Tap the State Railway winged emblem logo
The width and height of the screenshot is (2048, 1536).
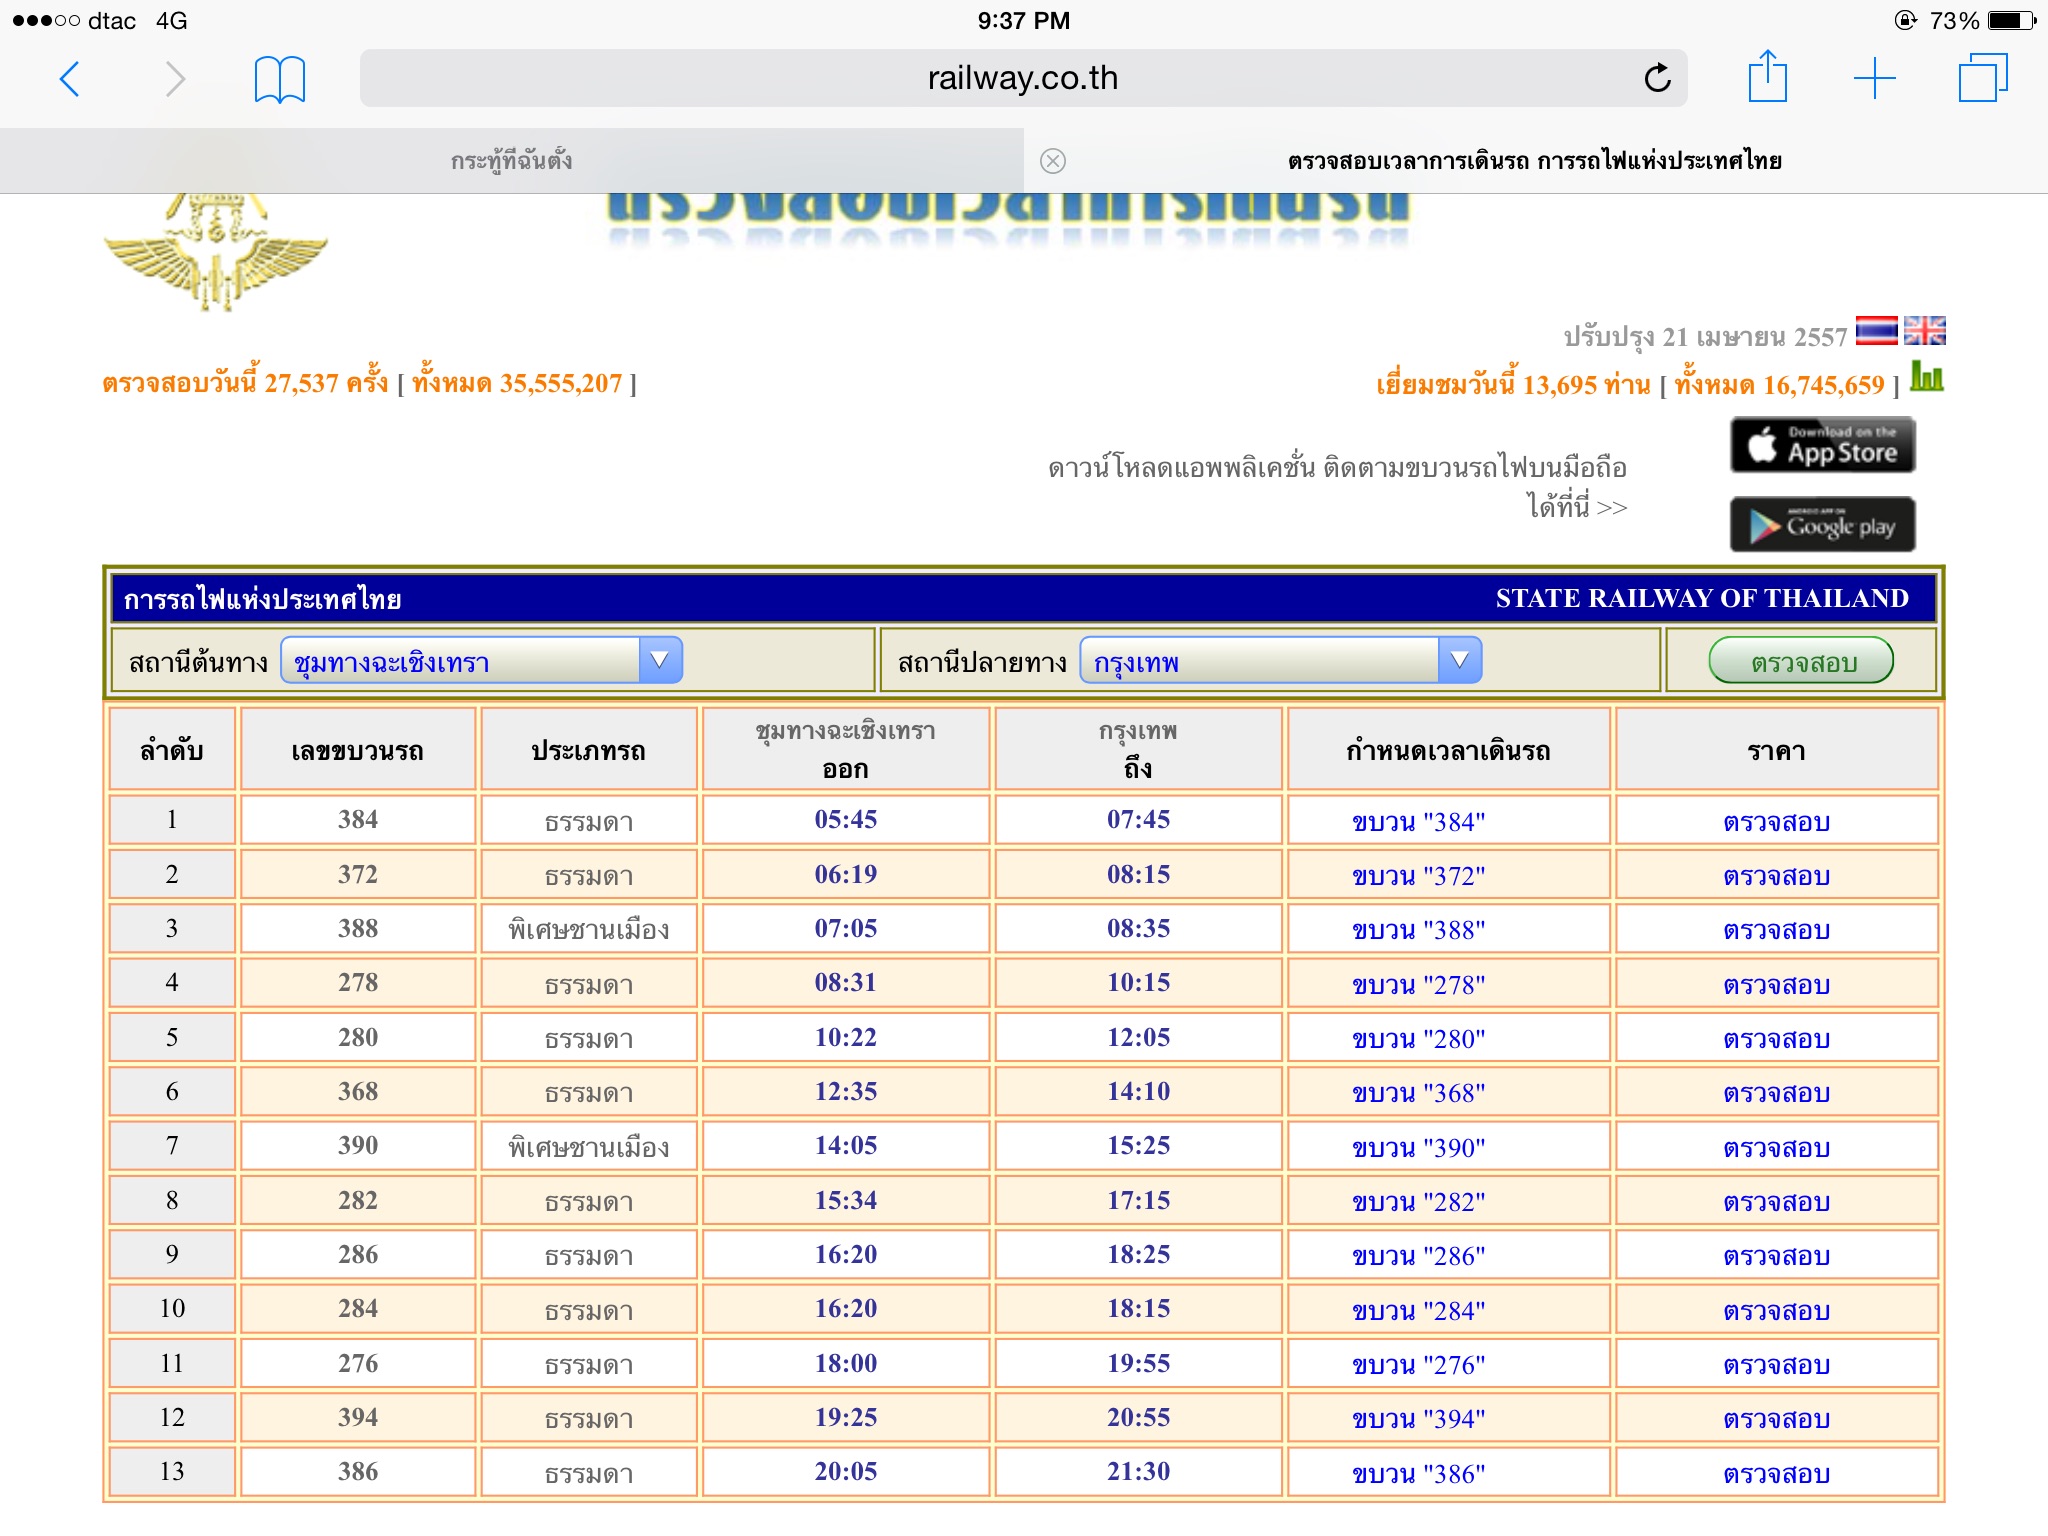(216, 253)
